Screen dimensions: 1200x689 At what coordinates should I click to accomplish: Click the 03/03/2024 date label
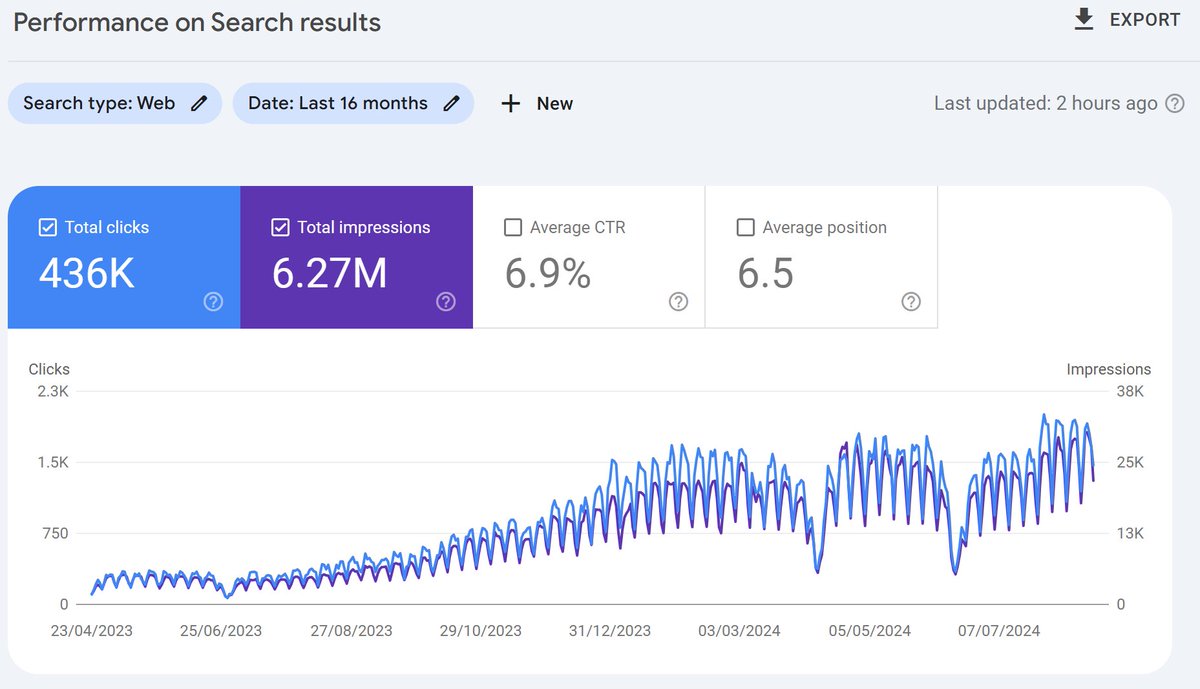coord(740,631)
